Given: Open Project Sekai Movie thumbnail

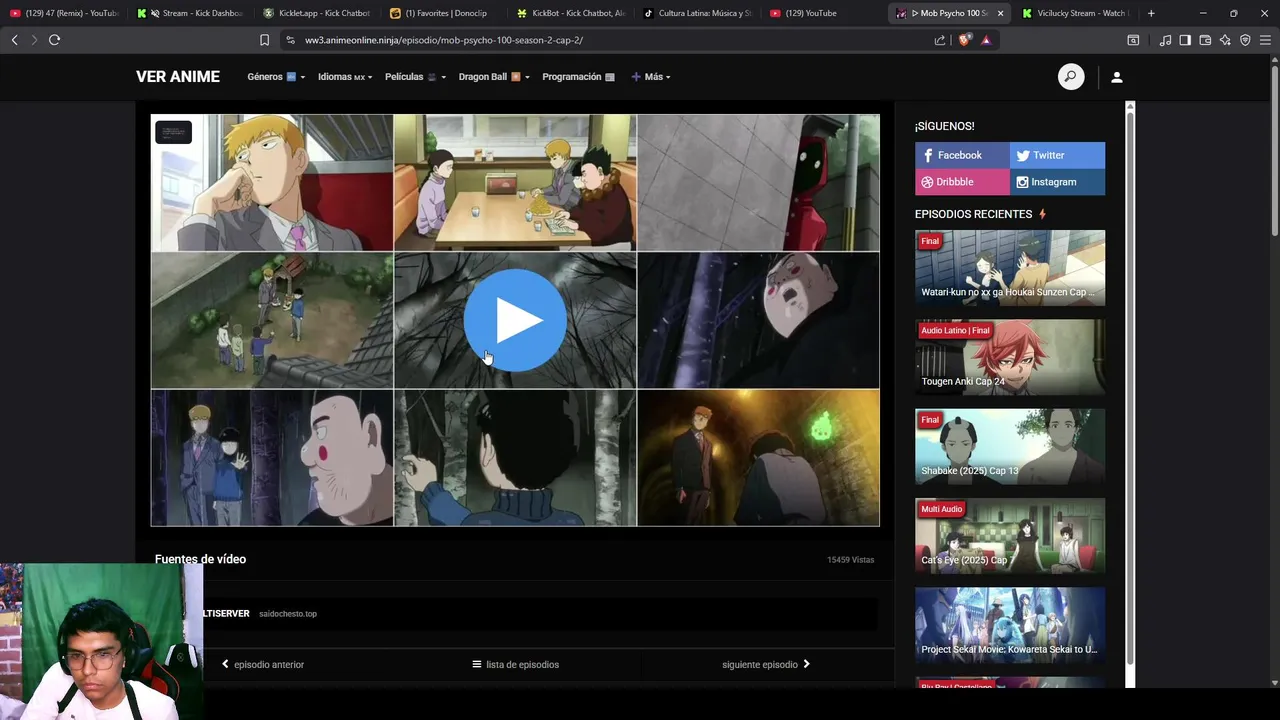Looking at the screenshot, I should tap(1010, 625).
